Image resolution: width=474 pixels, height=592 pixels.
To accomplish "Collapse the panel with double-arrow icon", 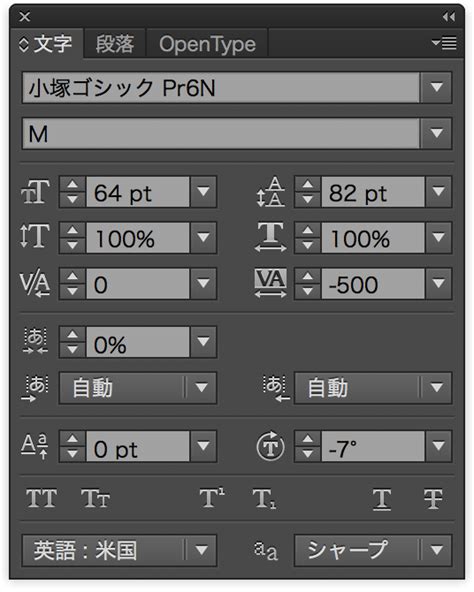I will coord(449,17).
